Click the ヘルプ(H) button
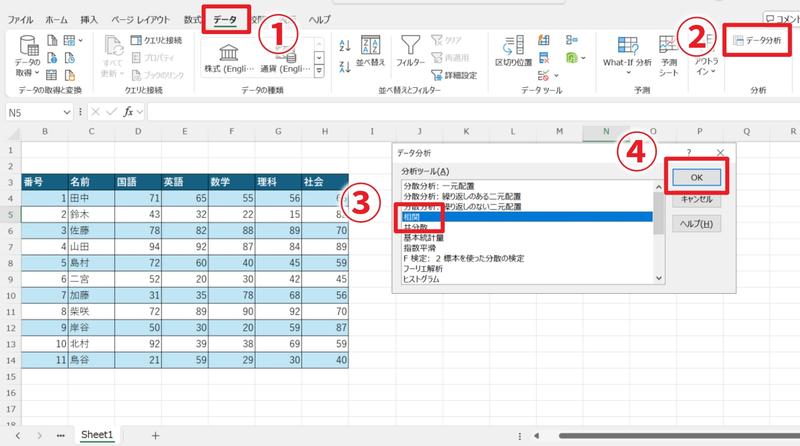The image size is (800, 446). (x=696, y=224)
